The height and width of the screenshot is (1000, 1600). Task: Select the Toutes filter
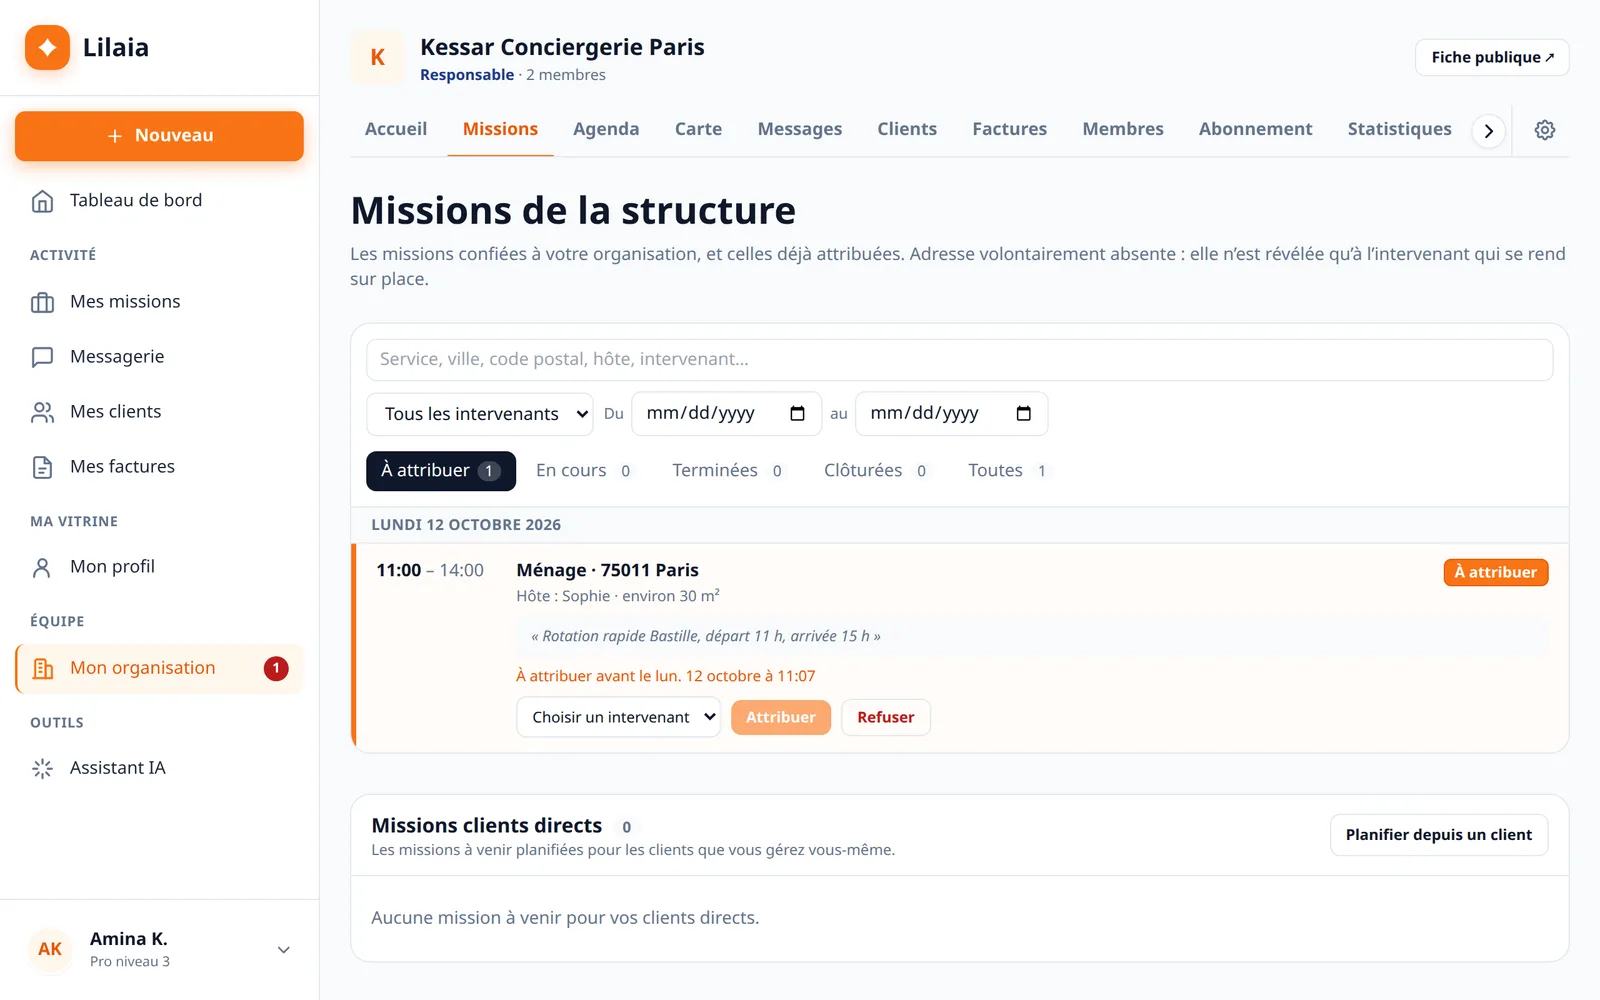tap(1008, 471)
